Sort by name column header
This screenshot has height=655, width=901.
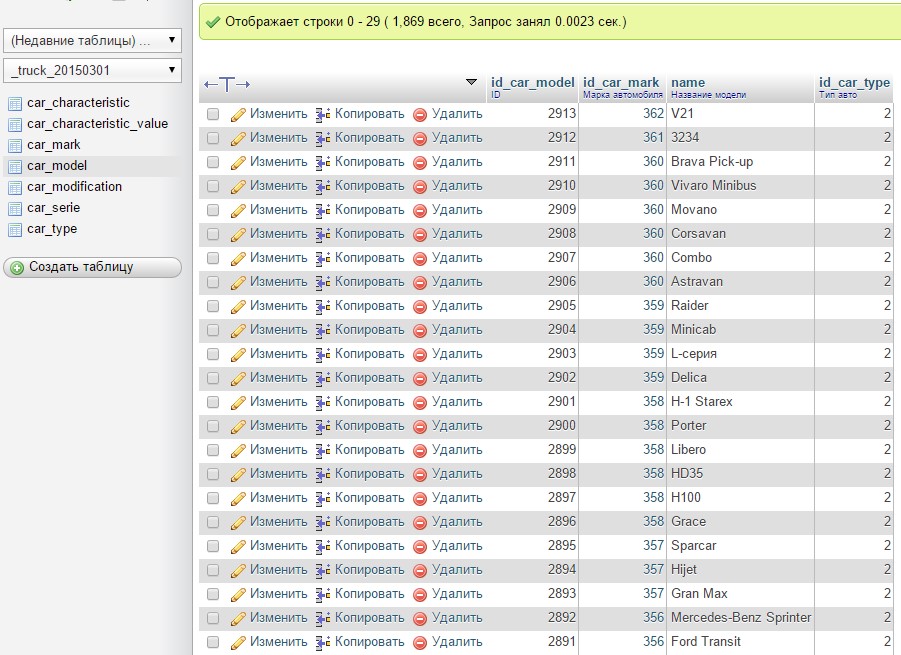pyautogui.click(x=688, y=82)
